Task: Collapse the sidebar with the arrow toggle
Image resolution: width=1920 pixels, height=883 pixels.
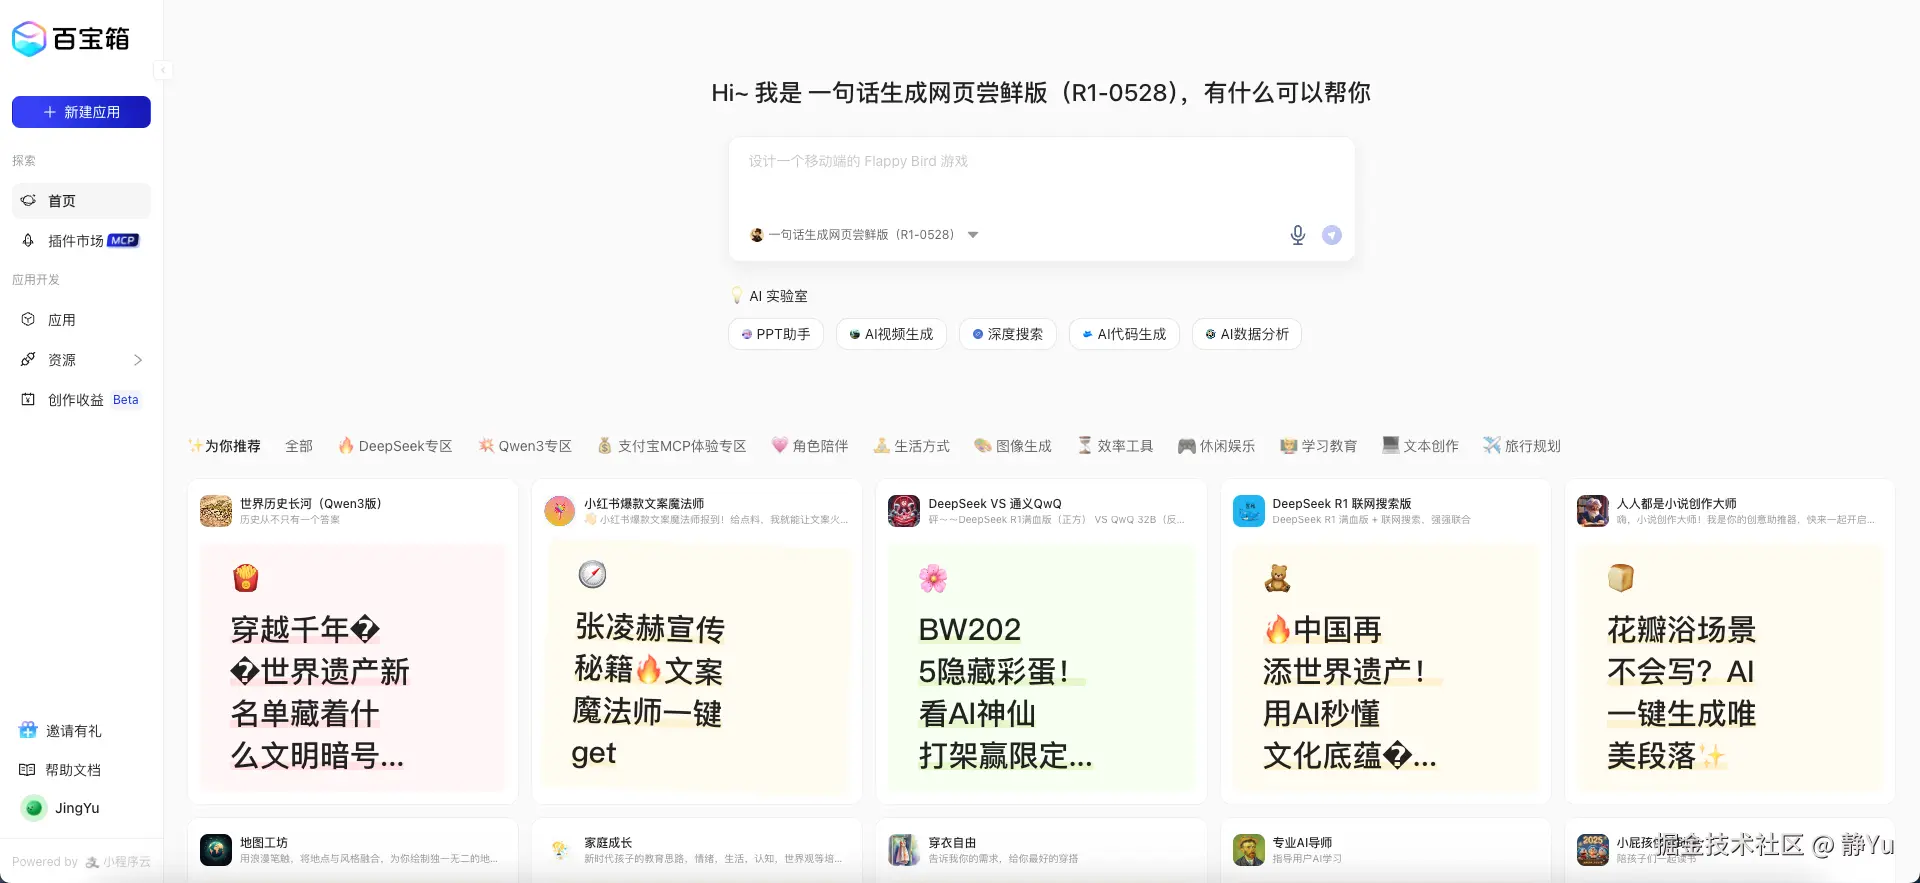Action: click(x=163, y=70)
